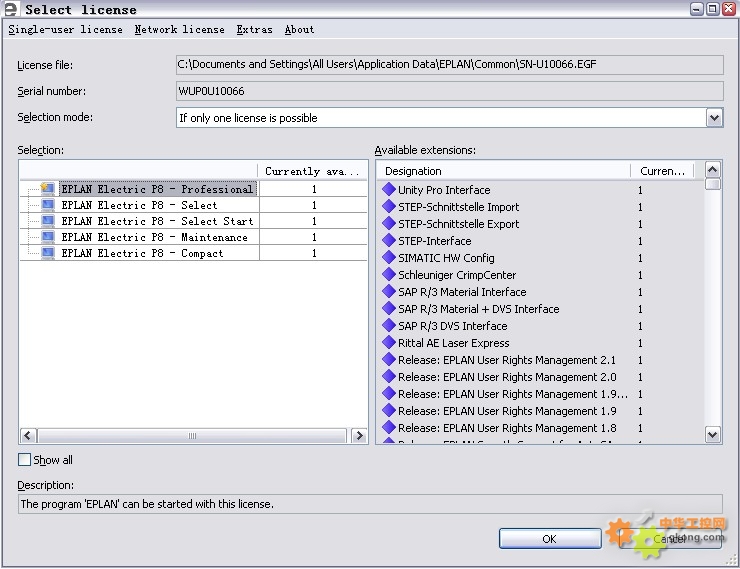This screenshot has width=740, height=569.
Task: Select Release: EPLAN User Rights Management 2.1 text
Action: pos(507,360)
